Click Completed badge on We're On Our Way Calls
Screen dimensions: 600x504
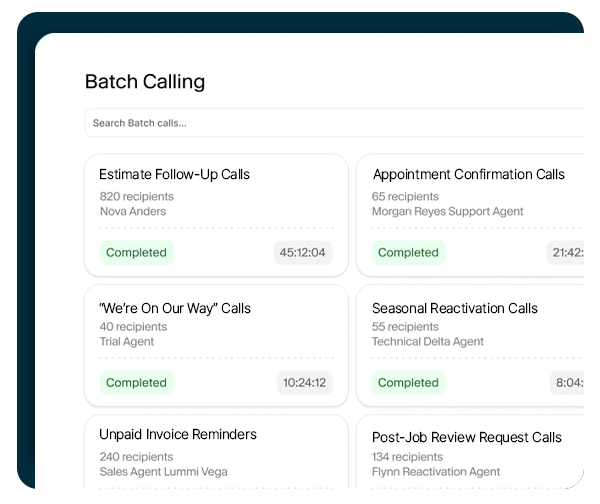[x=137, y=383]
